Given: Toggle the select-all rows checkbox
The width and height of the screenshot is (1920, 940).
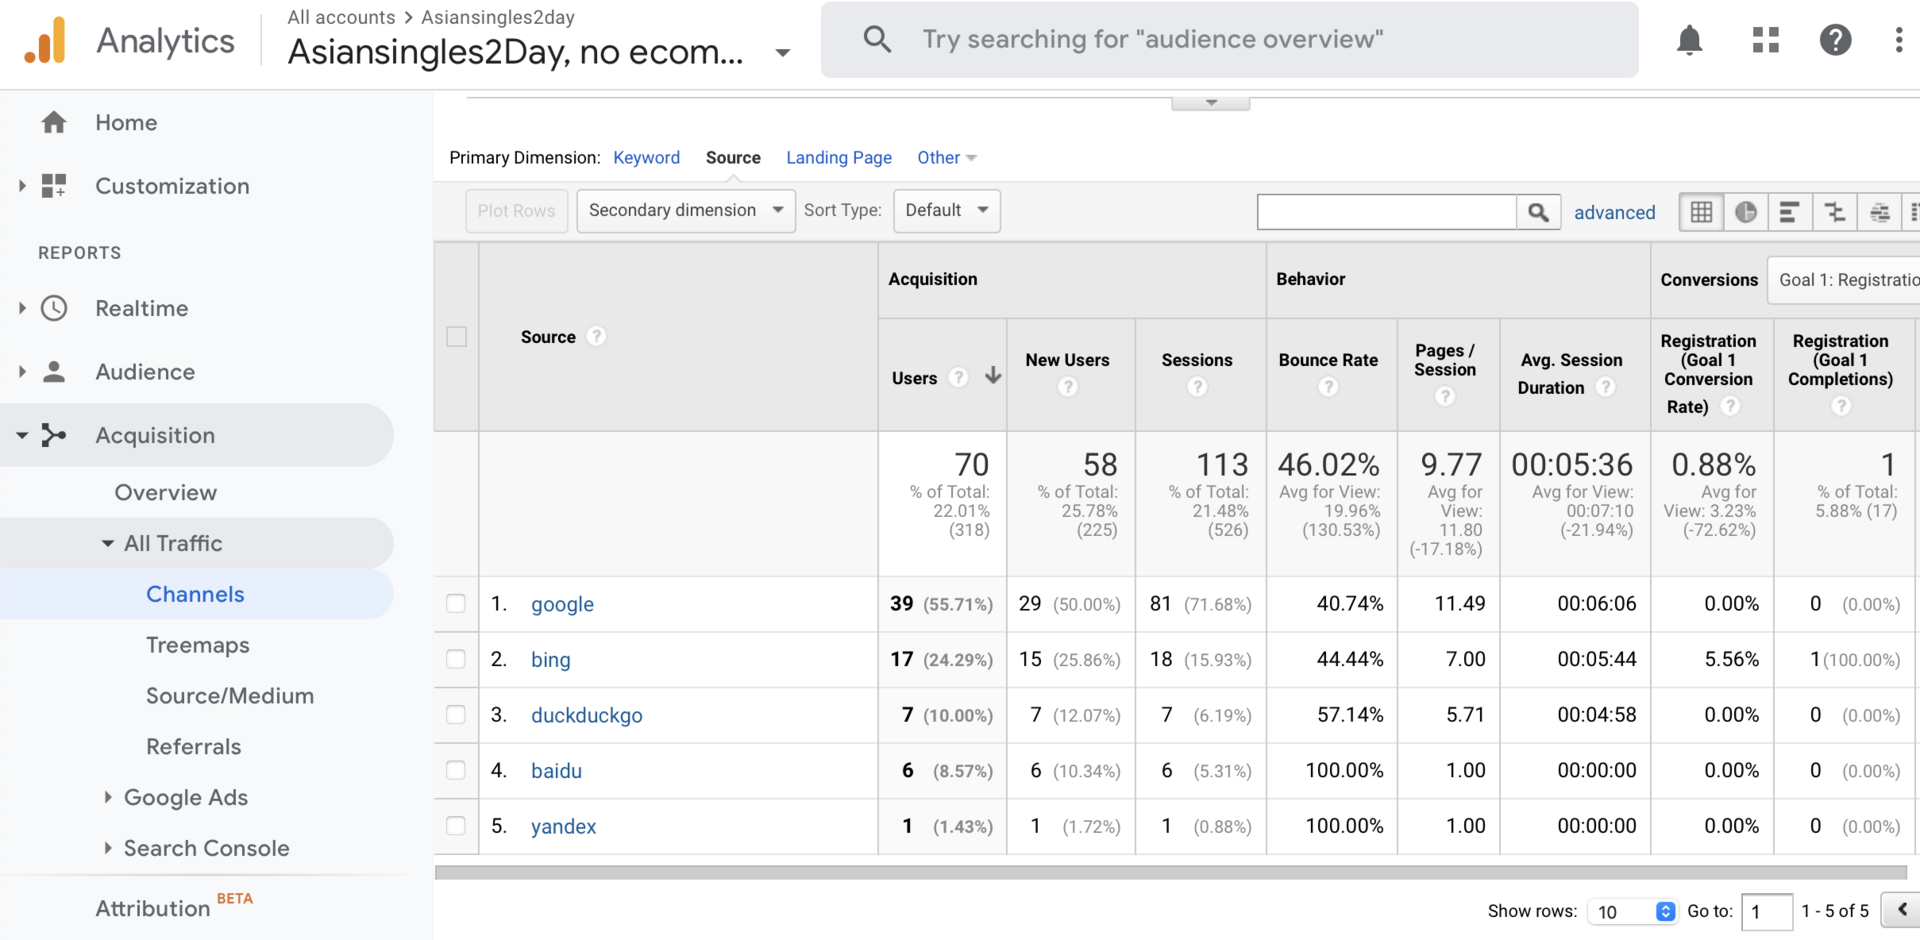Looking at the screenshot, I should [457, 336].
